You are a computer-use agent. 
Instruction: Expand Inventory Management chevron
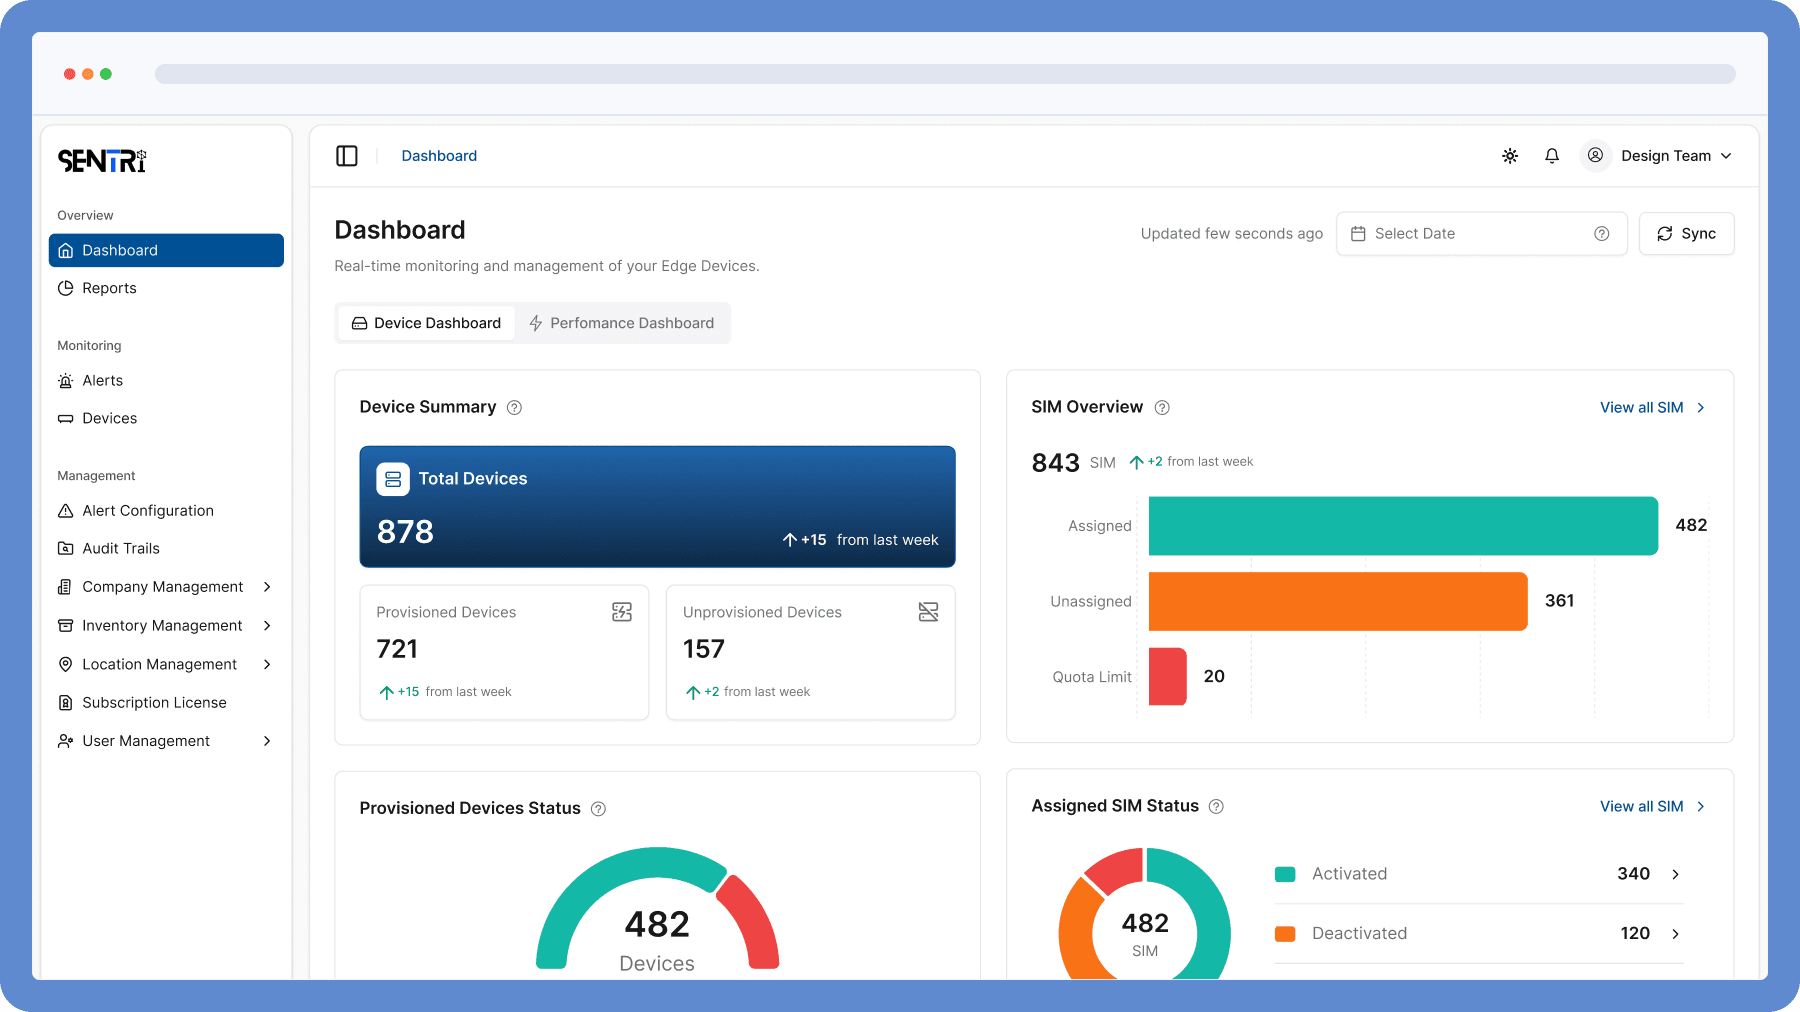[x=267, y=626]
